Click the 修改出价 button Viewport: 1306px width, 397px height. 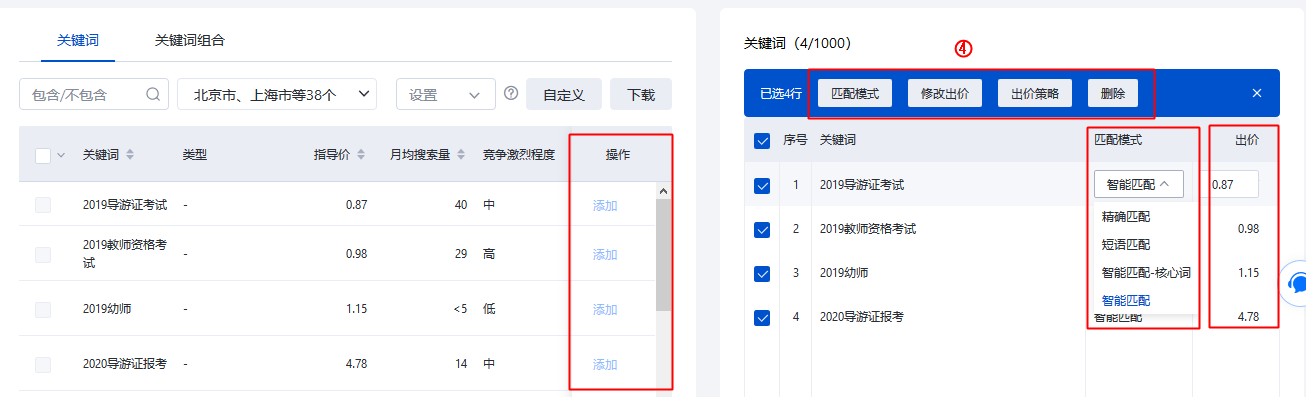[x=945, y=93]
